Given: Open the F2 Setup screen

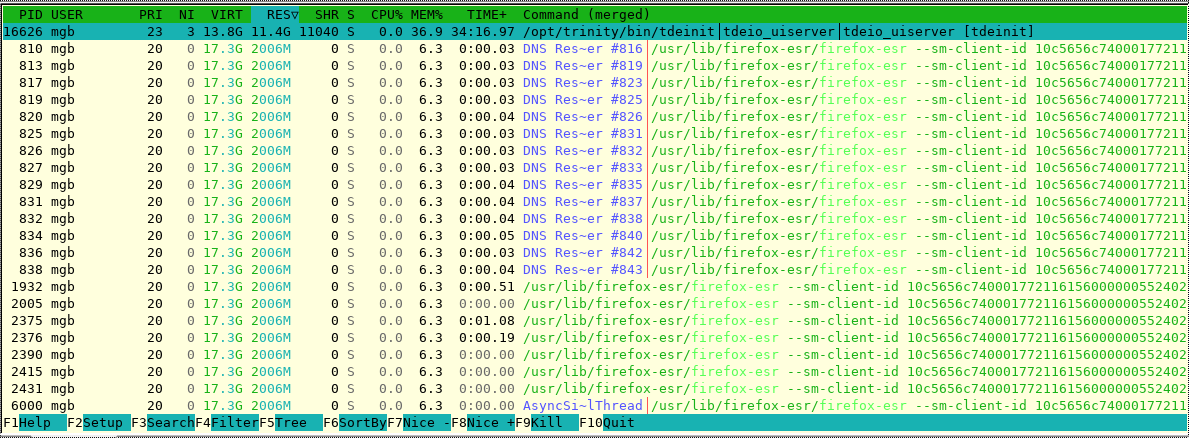Looking at the screenshot, I should point(99,422).
